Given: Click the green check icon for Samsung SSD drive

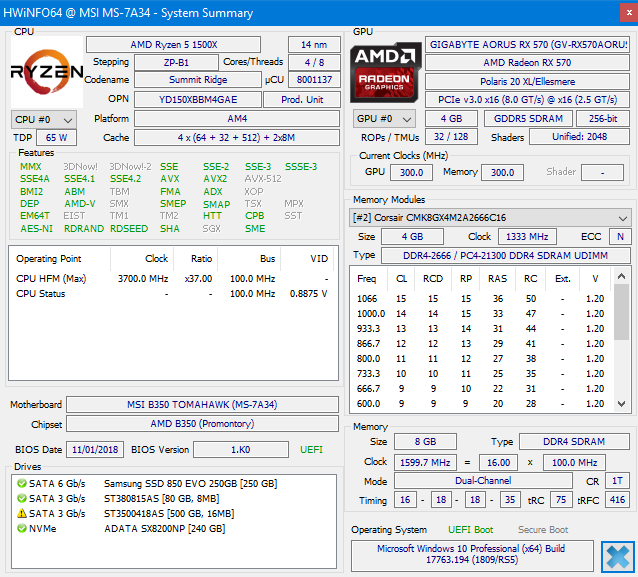Looking at the screenshot, I should tap(22, 483).
